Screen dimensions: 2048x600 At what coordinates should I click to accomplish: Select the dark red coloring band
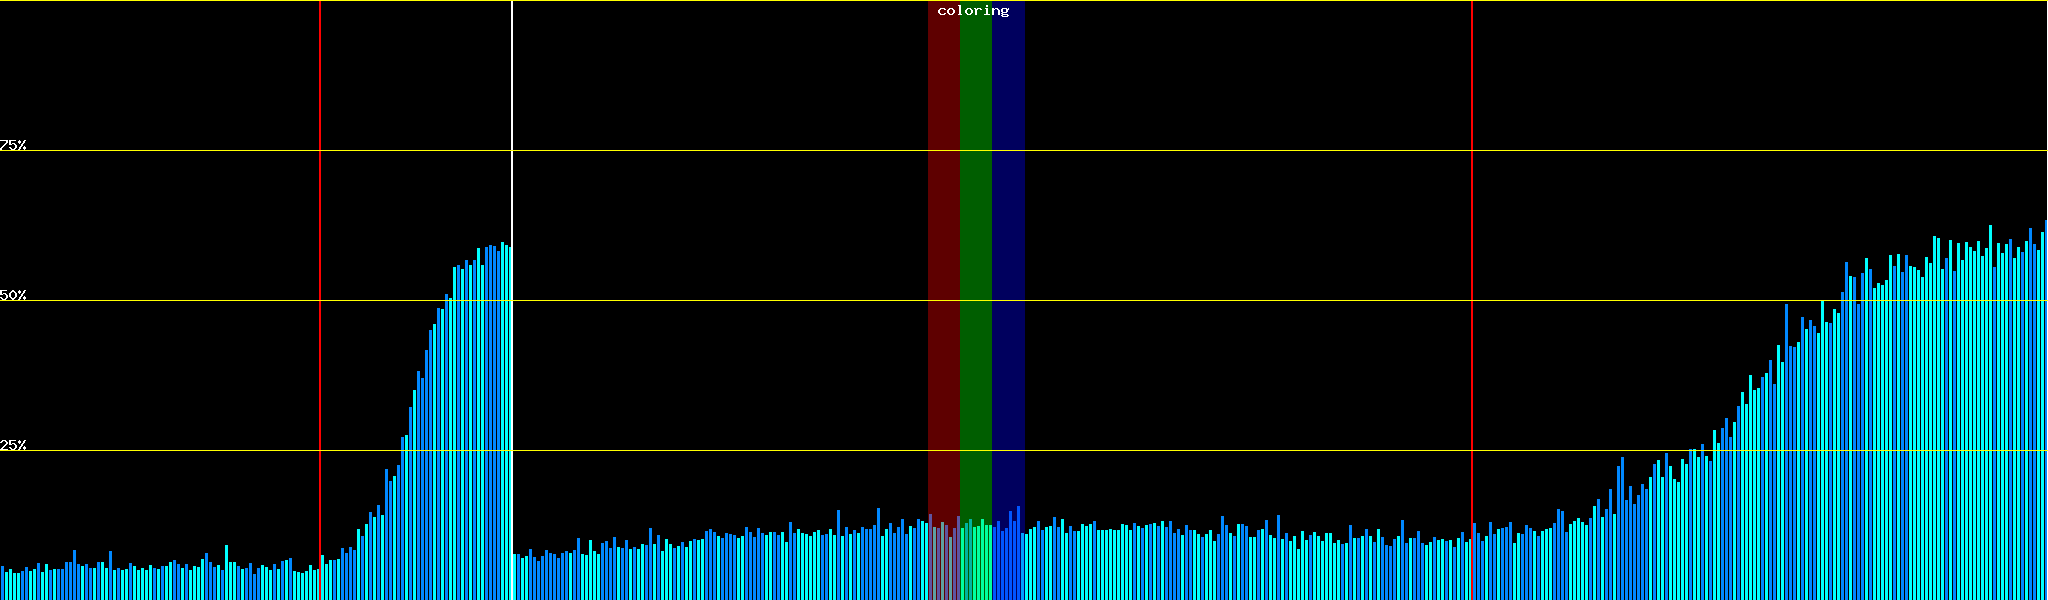click(943, 250)
